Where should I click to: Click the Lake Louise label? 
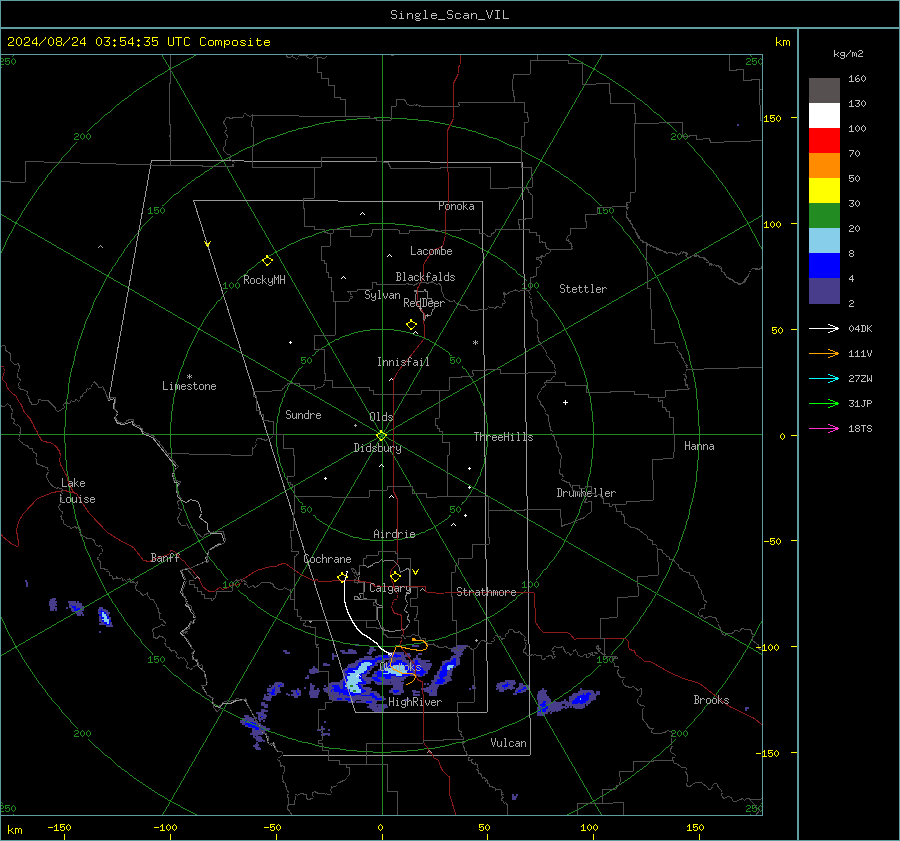coord(77,491)
